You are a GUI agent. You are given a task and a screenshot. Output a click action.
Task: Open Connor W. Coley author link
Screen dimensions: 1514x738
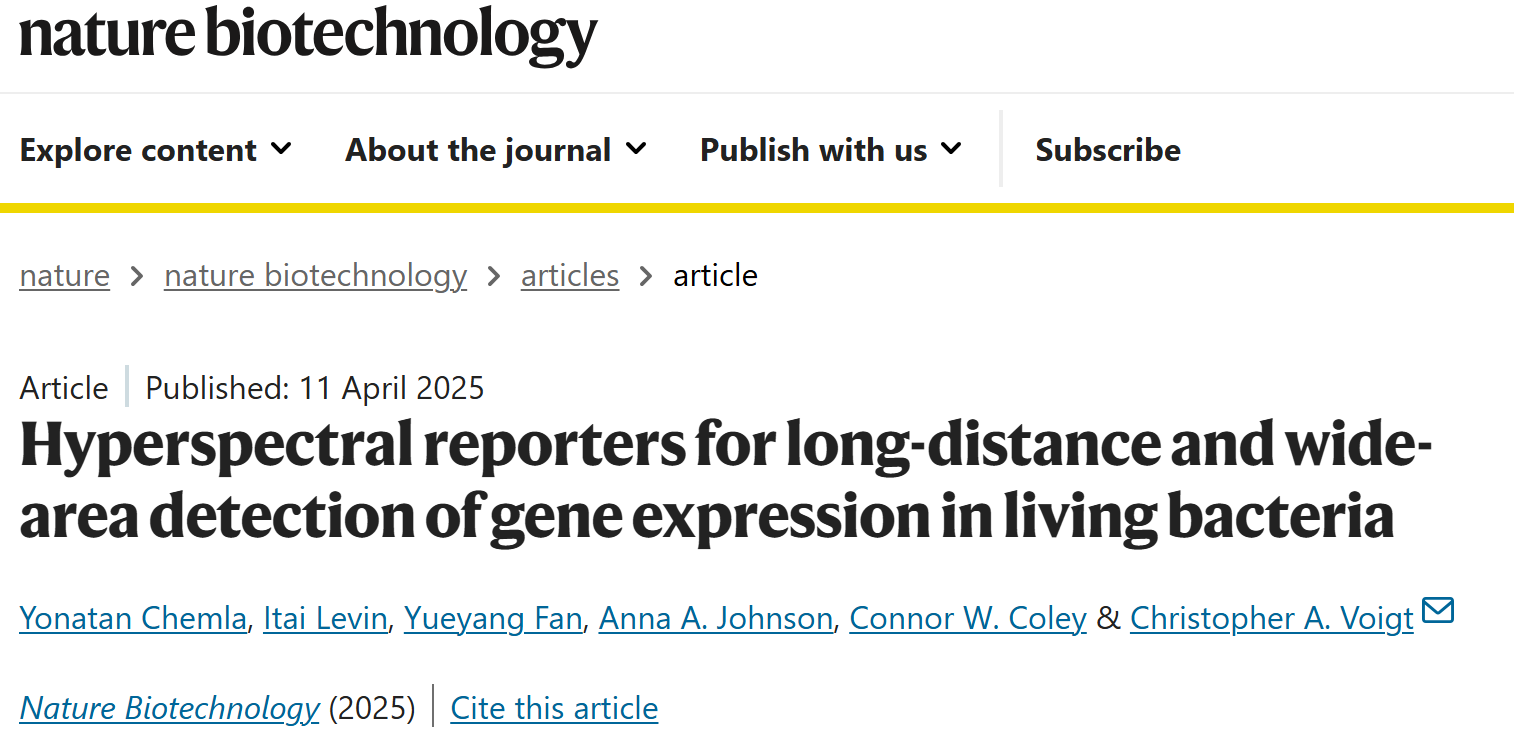click(968, 619)
